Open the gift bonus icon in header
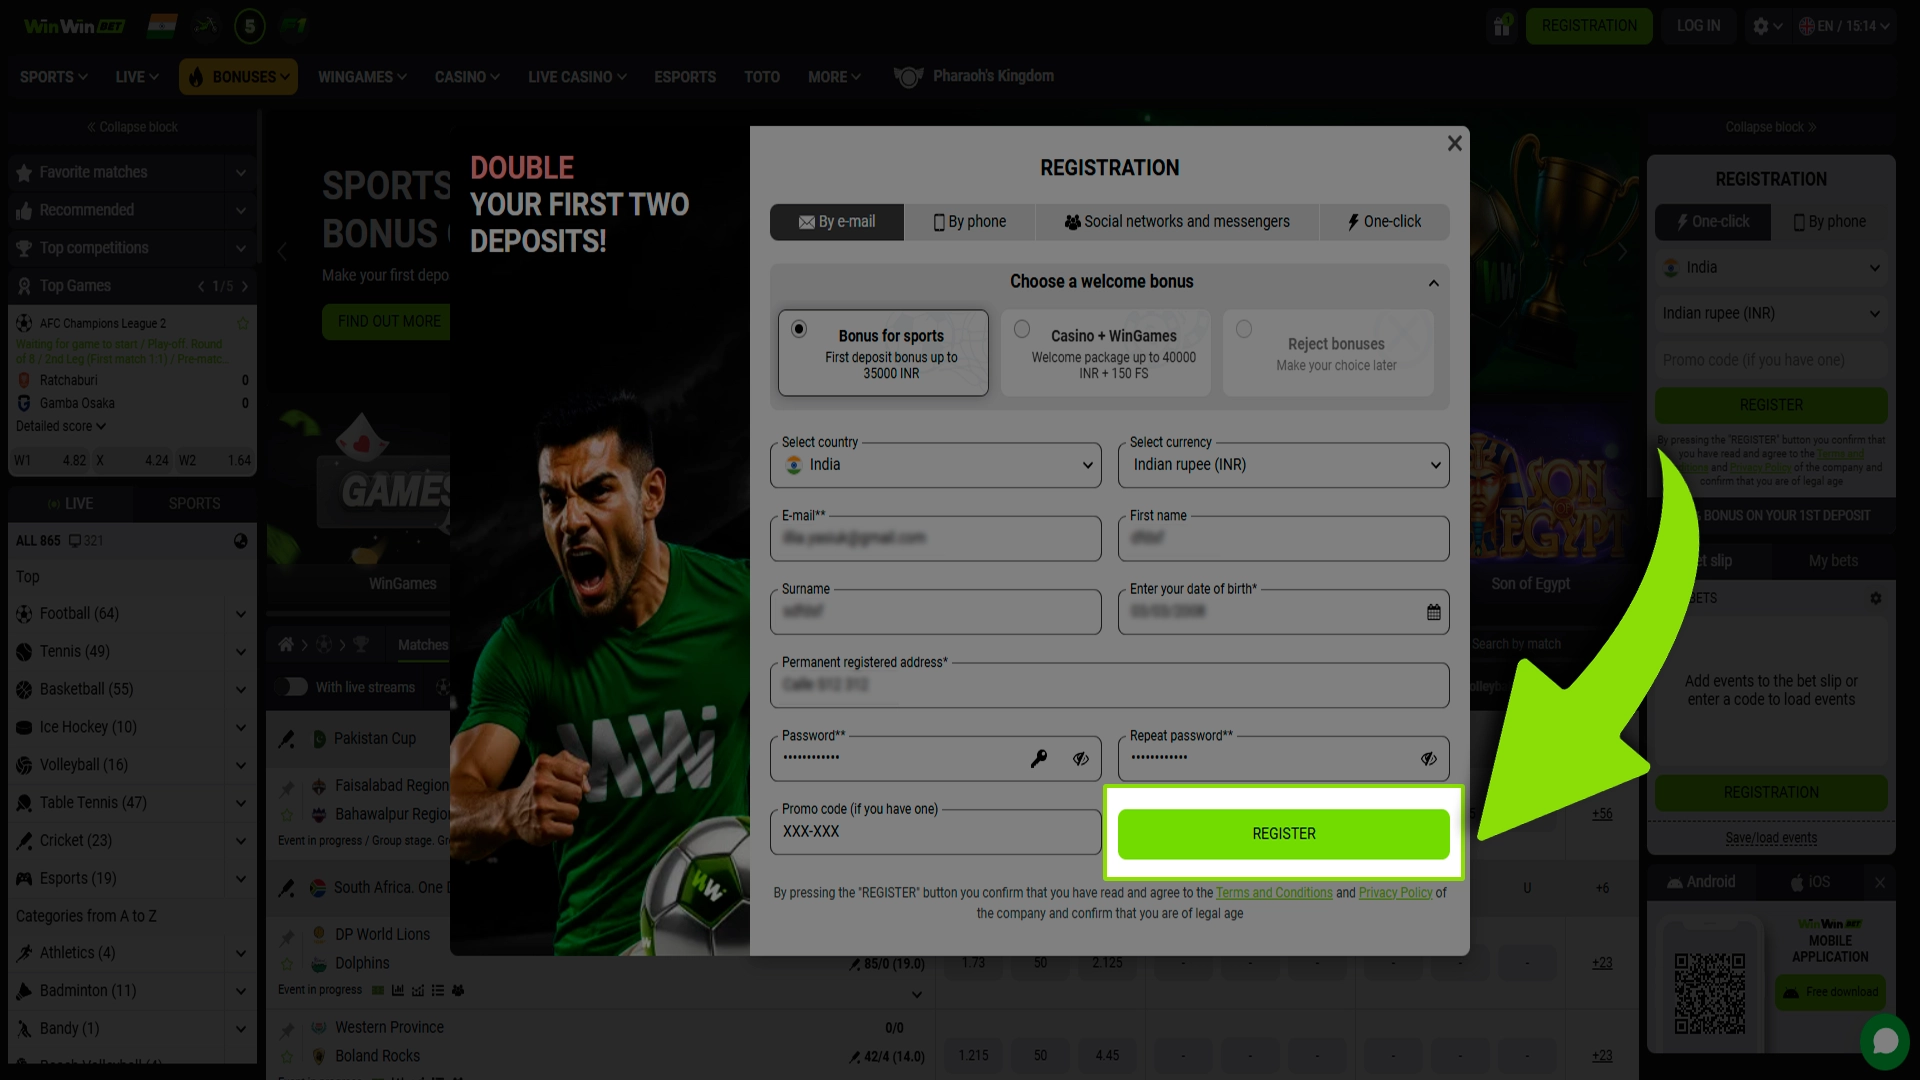The width and height of the screenshot is (1920, 1080). click(x=1501, y=26)
